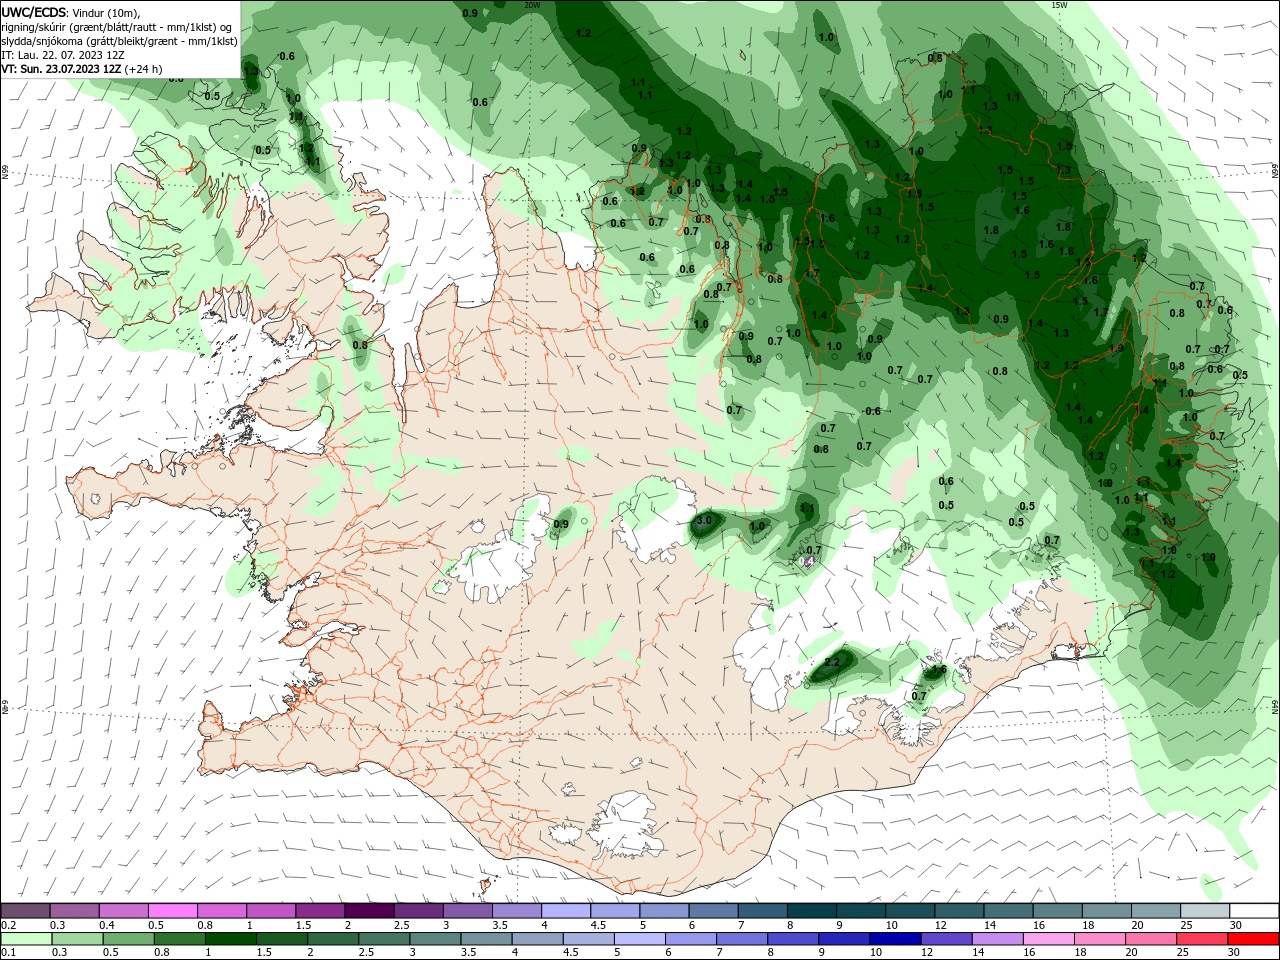Viewport: 1280px width, 960px height.
Task: Select the snow legend swatch between 0.2 and 0.3
Action: (x=26, y=911)
